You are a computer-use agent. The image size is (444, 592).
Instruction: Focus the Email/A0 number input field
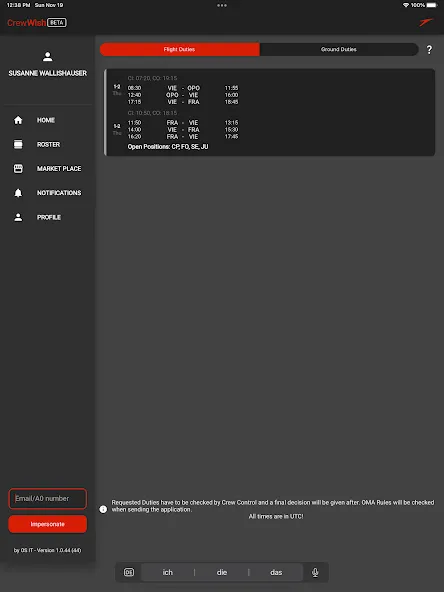pyautogui.click(x=48, y=499)
